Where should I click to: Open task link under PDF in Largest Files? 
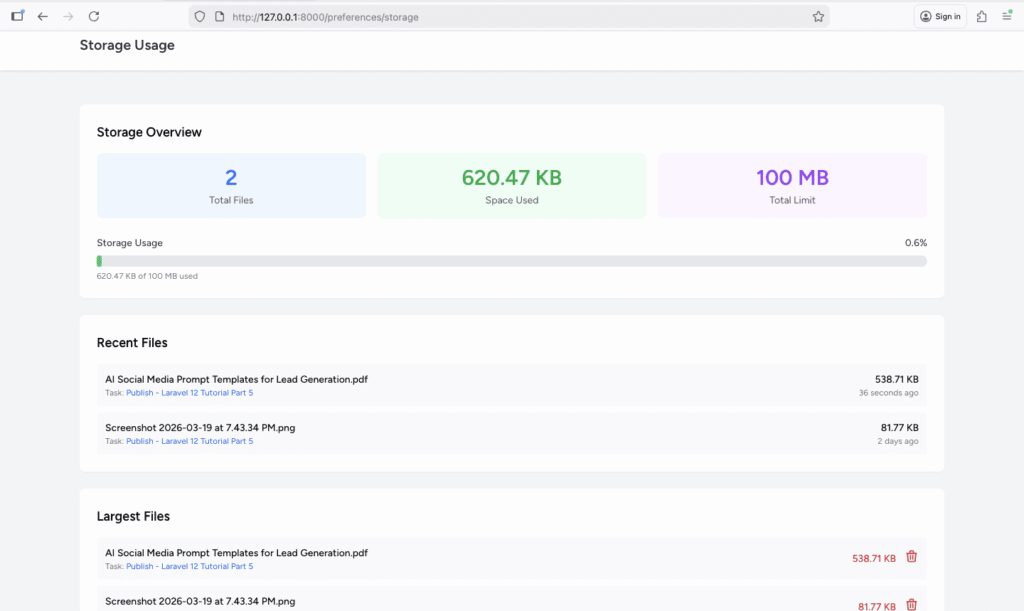click(189, 566)
